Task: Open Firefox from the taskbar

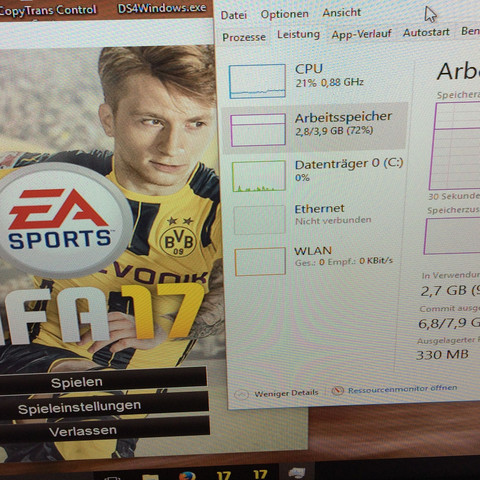Action: click(x=187, y=475)
